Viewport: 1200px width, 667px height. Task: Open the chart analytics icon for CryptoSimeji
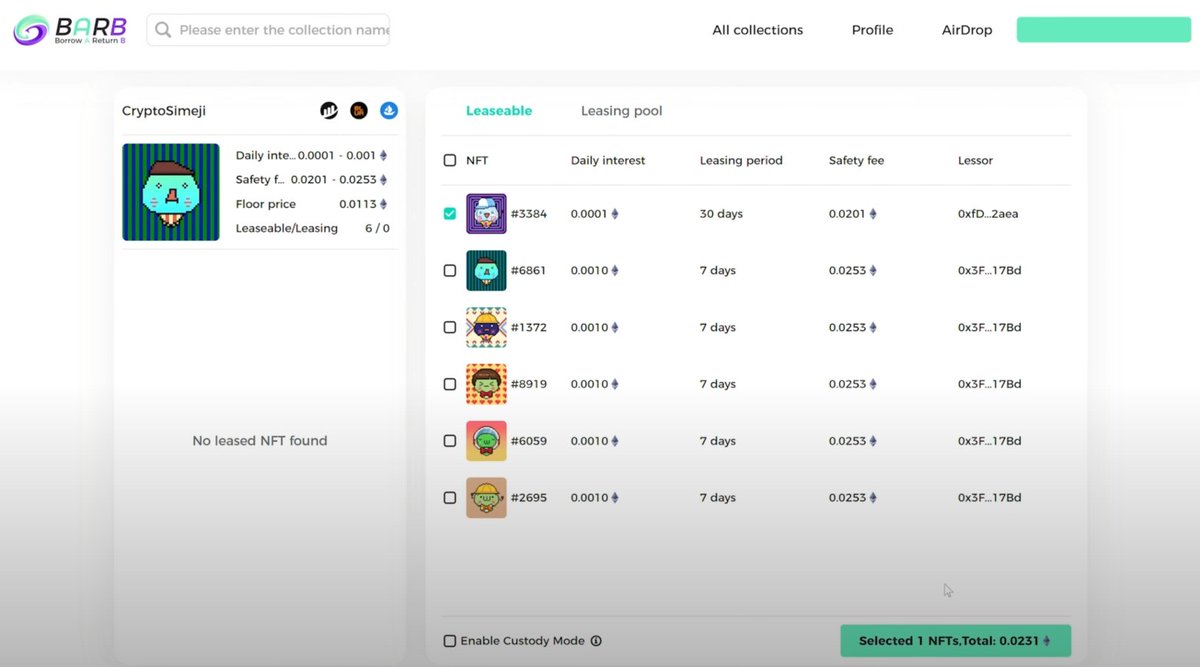pos(329,111)
